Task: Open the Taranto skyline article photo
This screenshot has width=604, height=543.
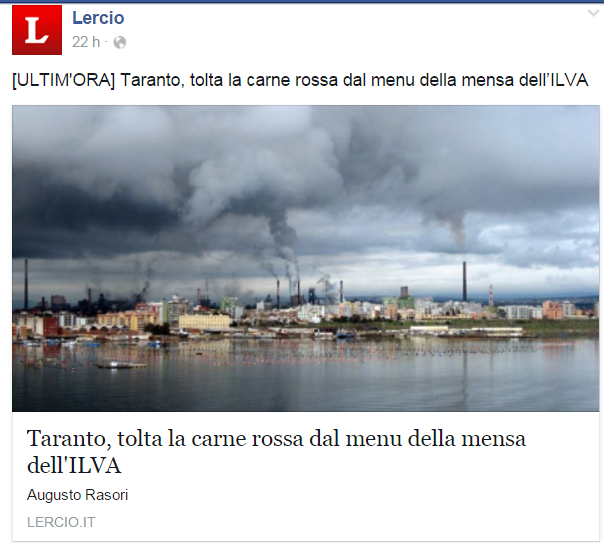Action: tap(305, 258)
